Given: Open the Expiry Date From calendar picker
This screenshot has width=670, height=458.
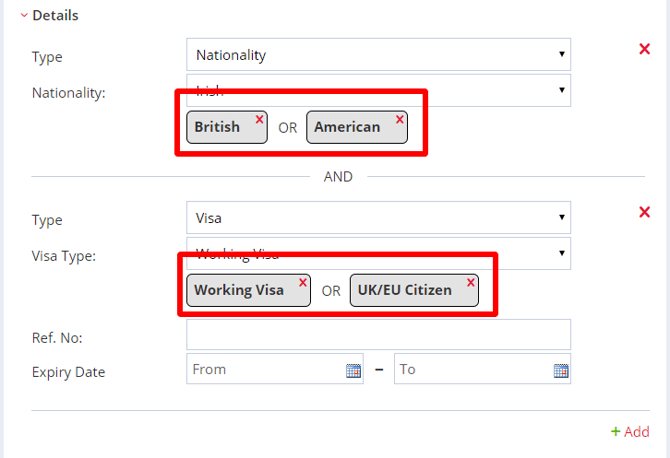Looking at the screenshot, I should point(353,370).
